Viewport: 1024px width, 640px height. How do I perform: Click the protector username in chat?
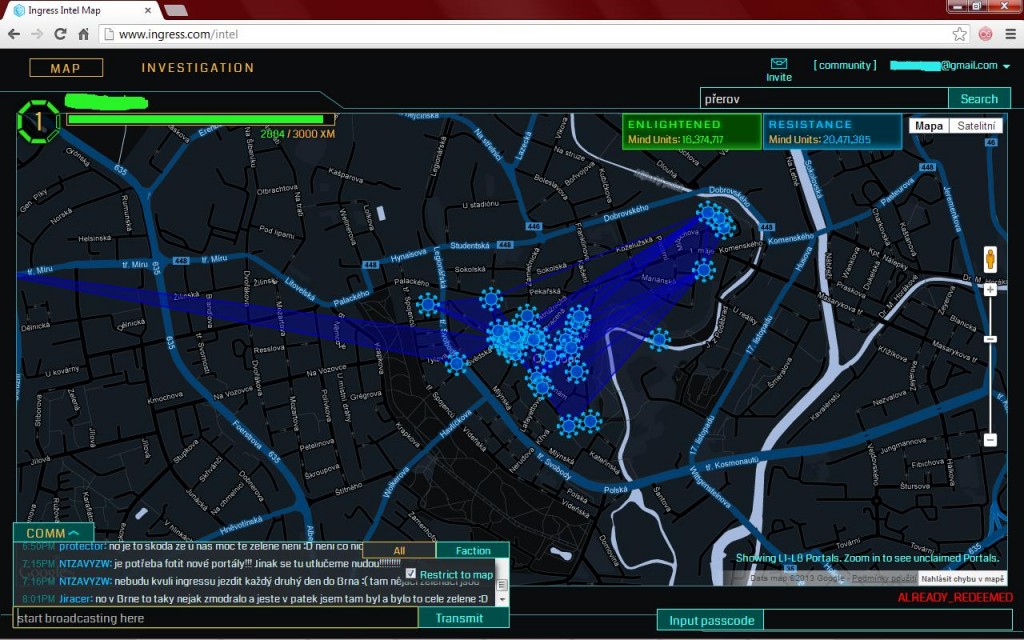pos(82,546)
